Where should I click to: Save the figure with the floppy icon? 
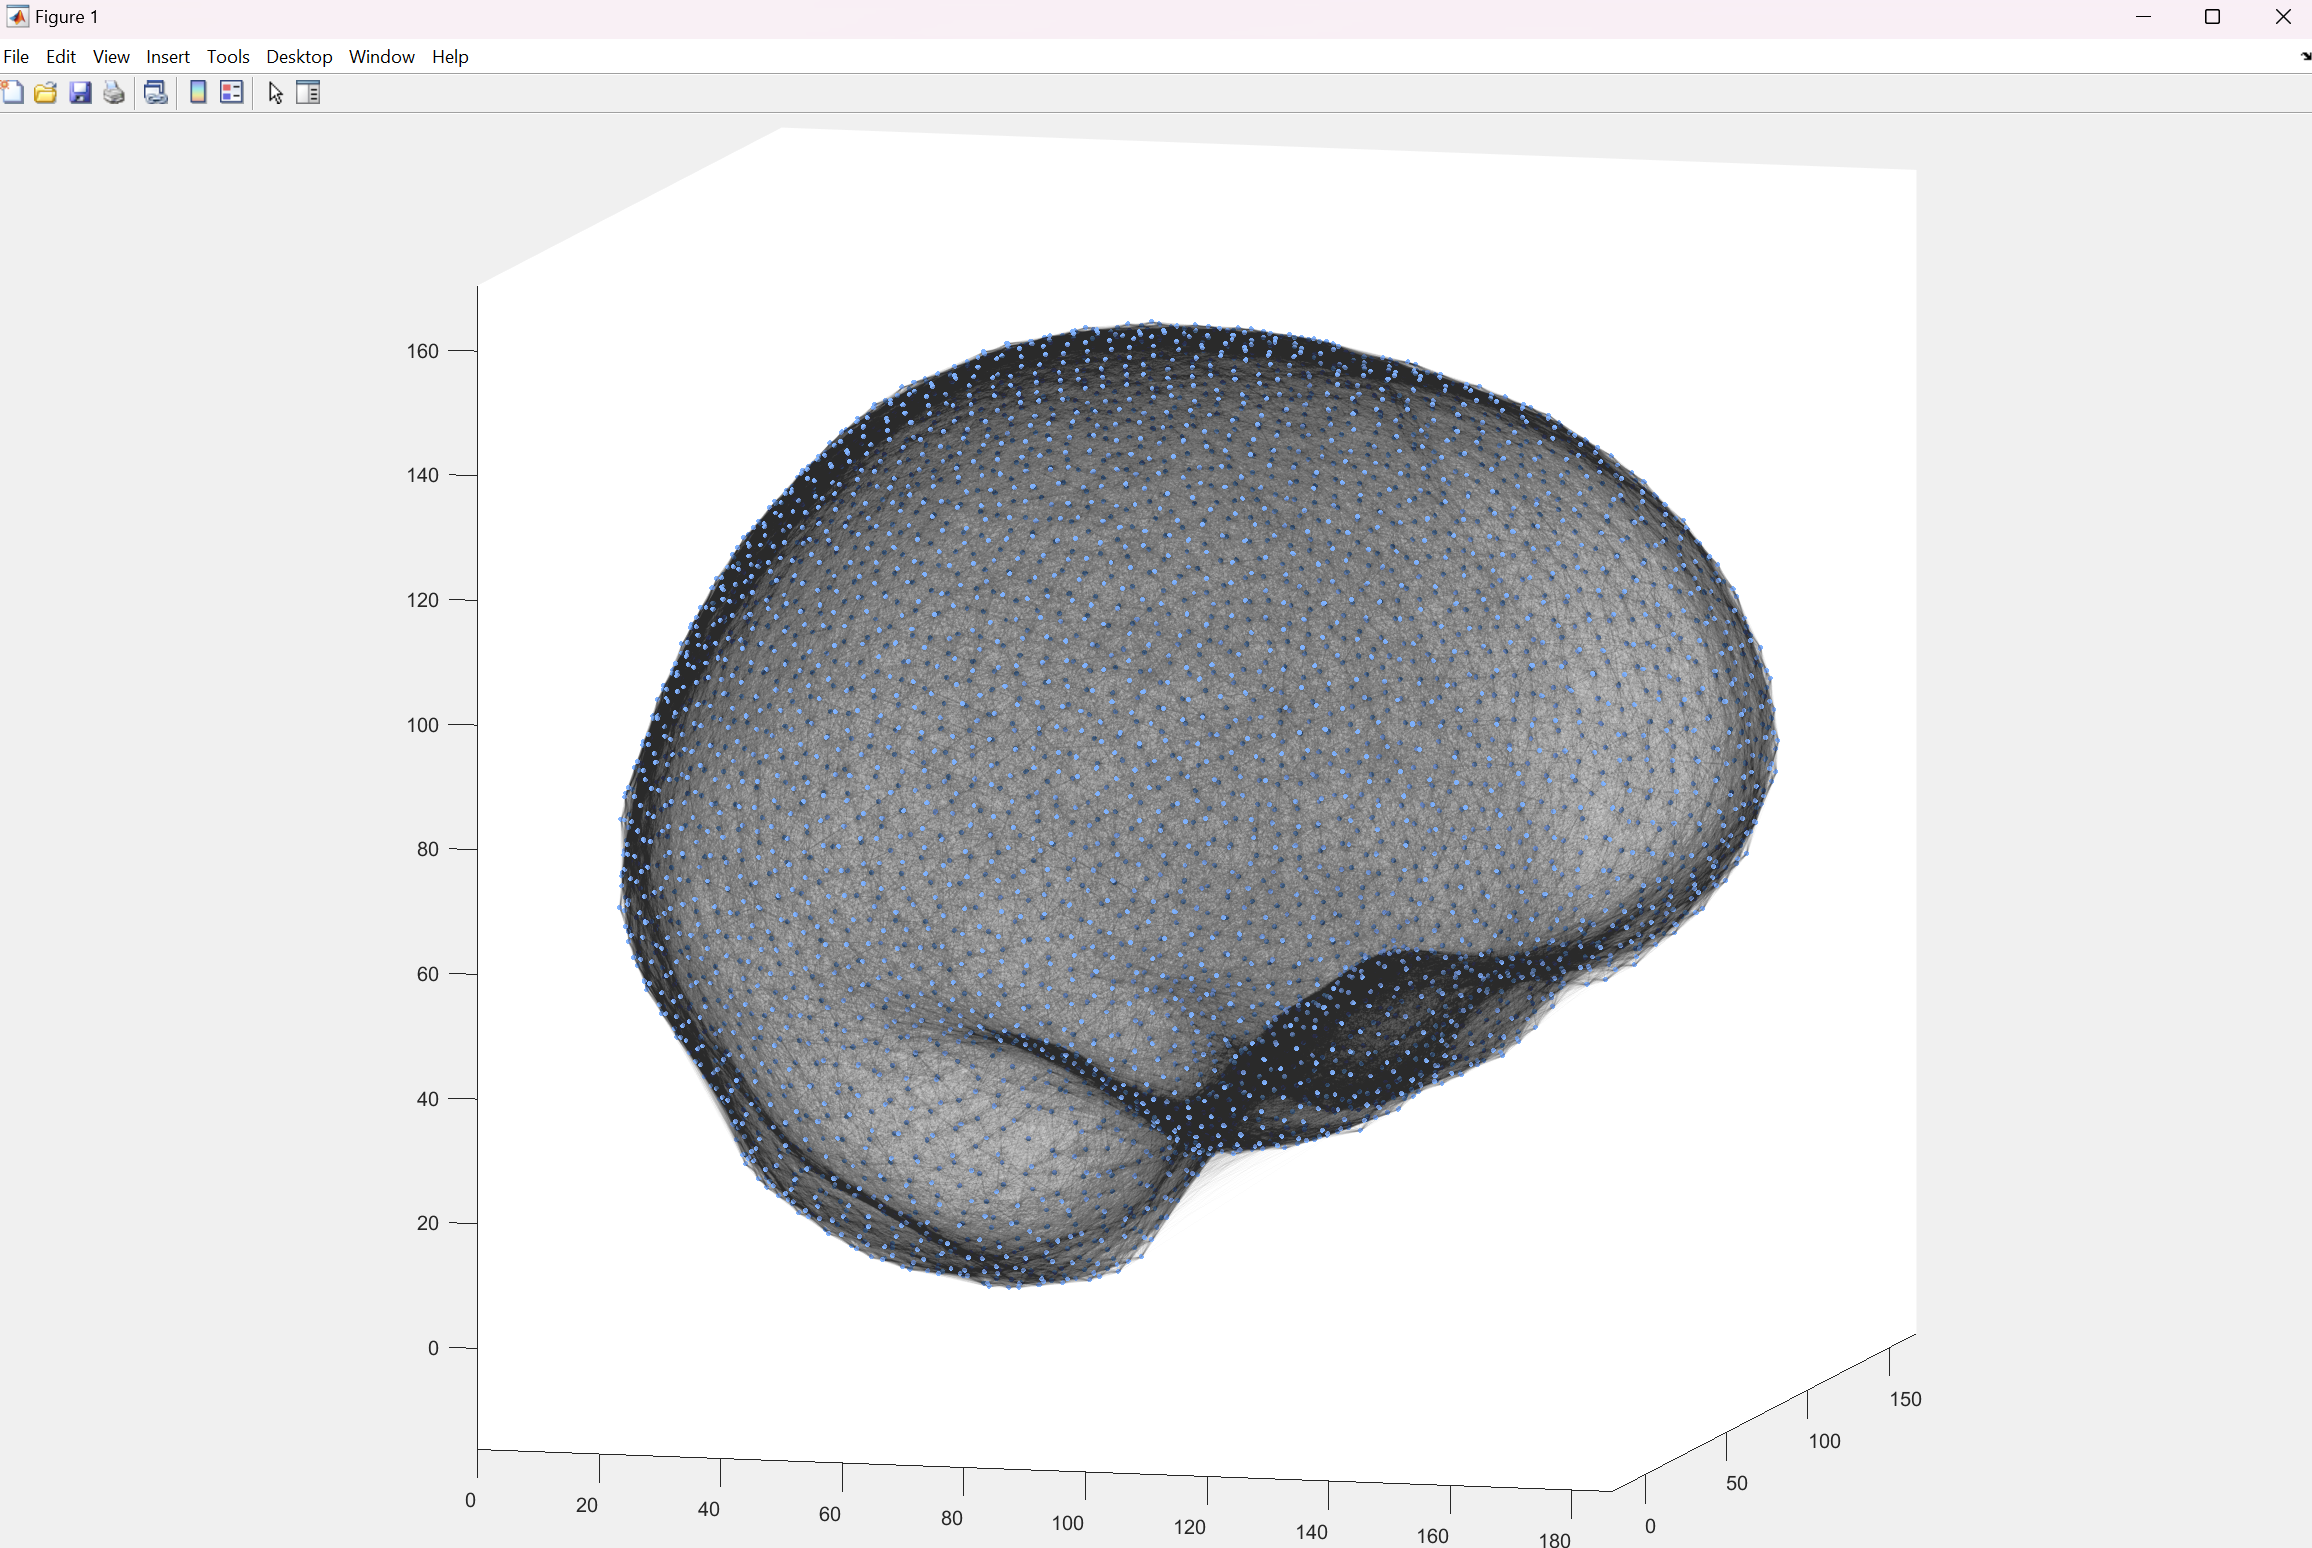tap(80, 93)
